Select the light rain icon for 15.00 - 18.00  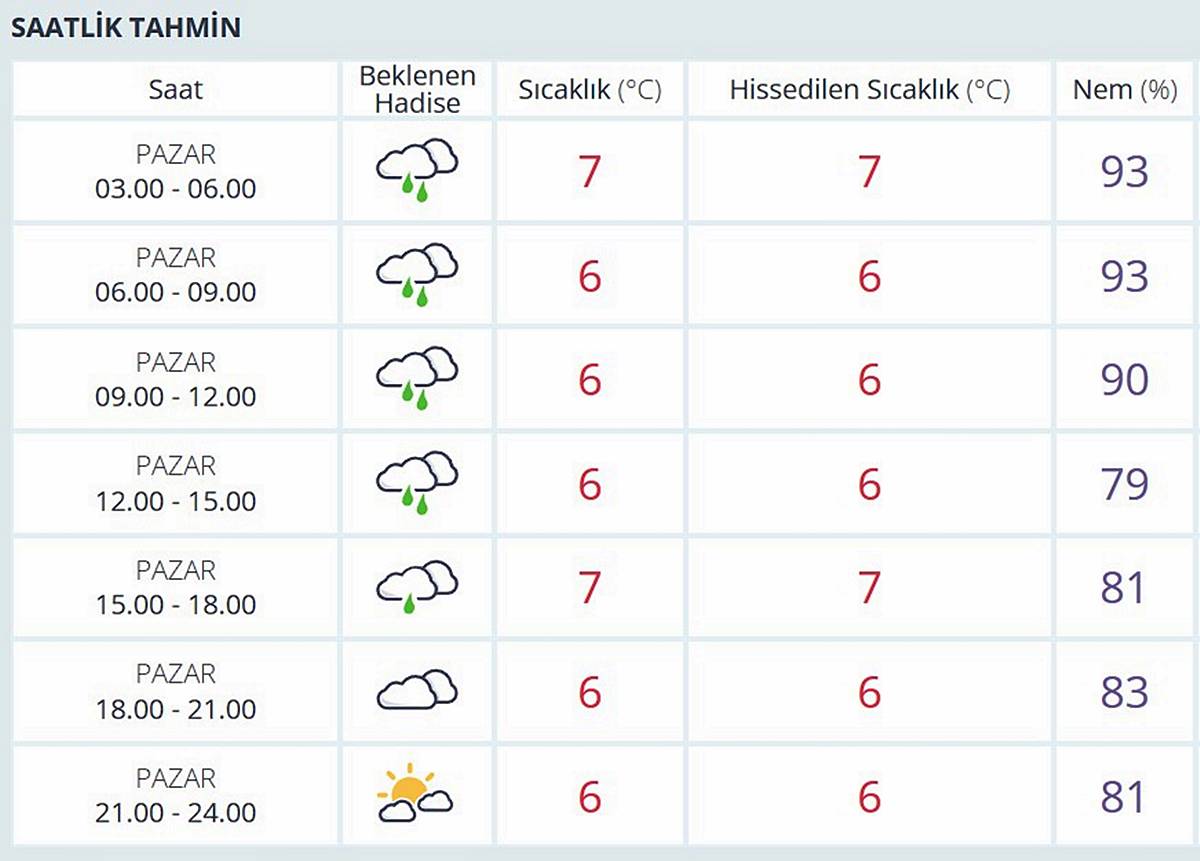[417, 587]
